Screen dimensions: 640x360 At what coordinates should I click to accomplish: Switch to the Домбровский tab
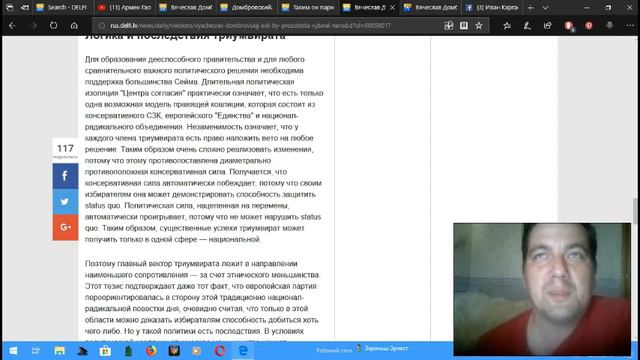(x=247, y=7)
